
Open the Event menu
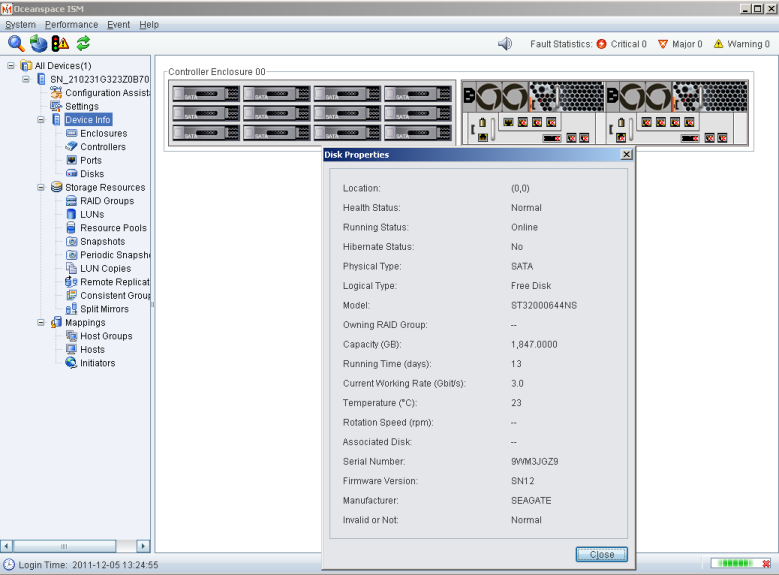(x=119, y=24)
